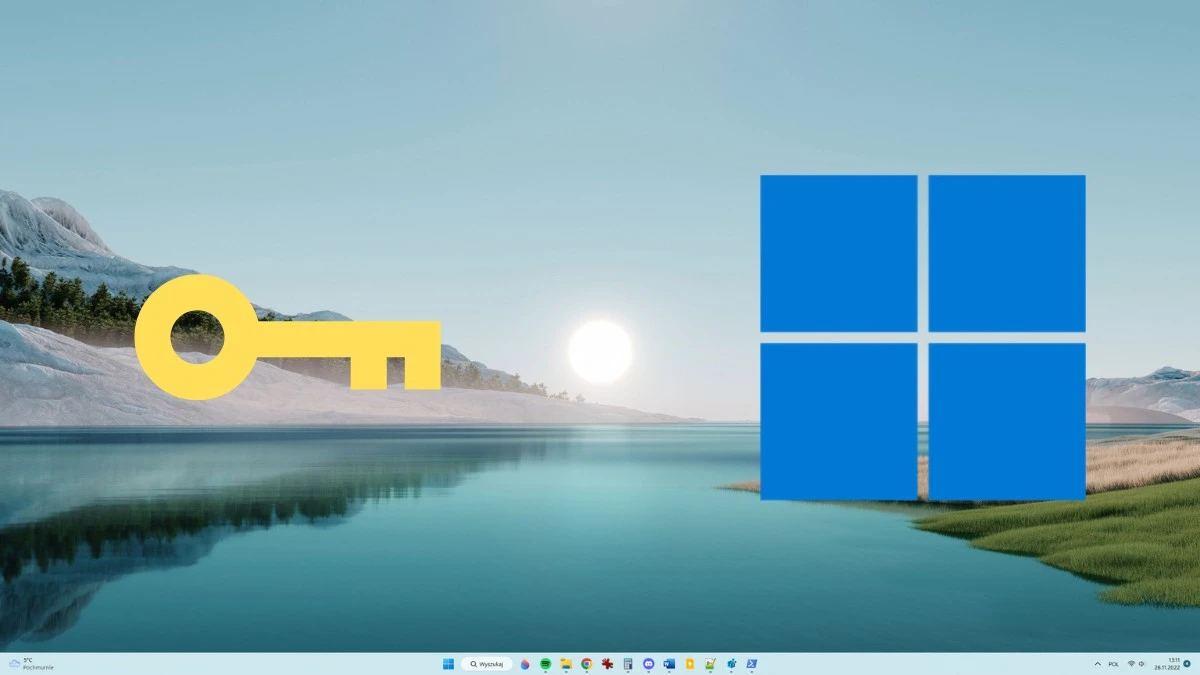Open Windows Terminal / PowerShell

(752, 663)
